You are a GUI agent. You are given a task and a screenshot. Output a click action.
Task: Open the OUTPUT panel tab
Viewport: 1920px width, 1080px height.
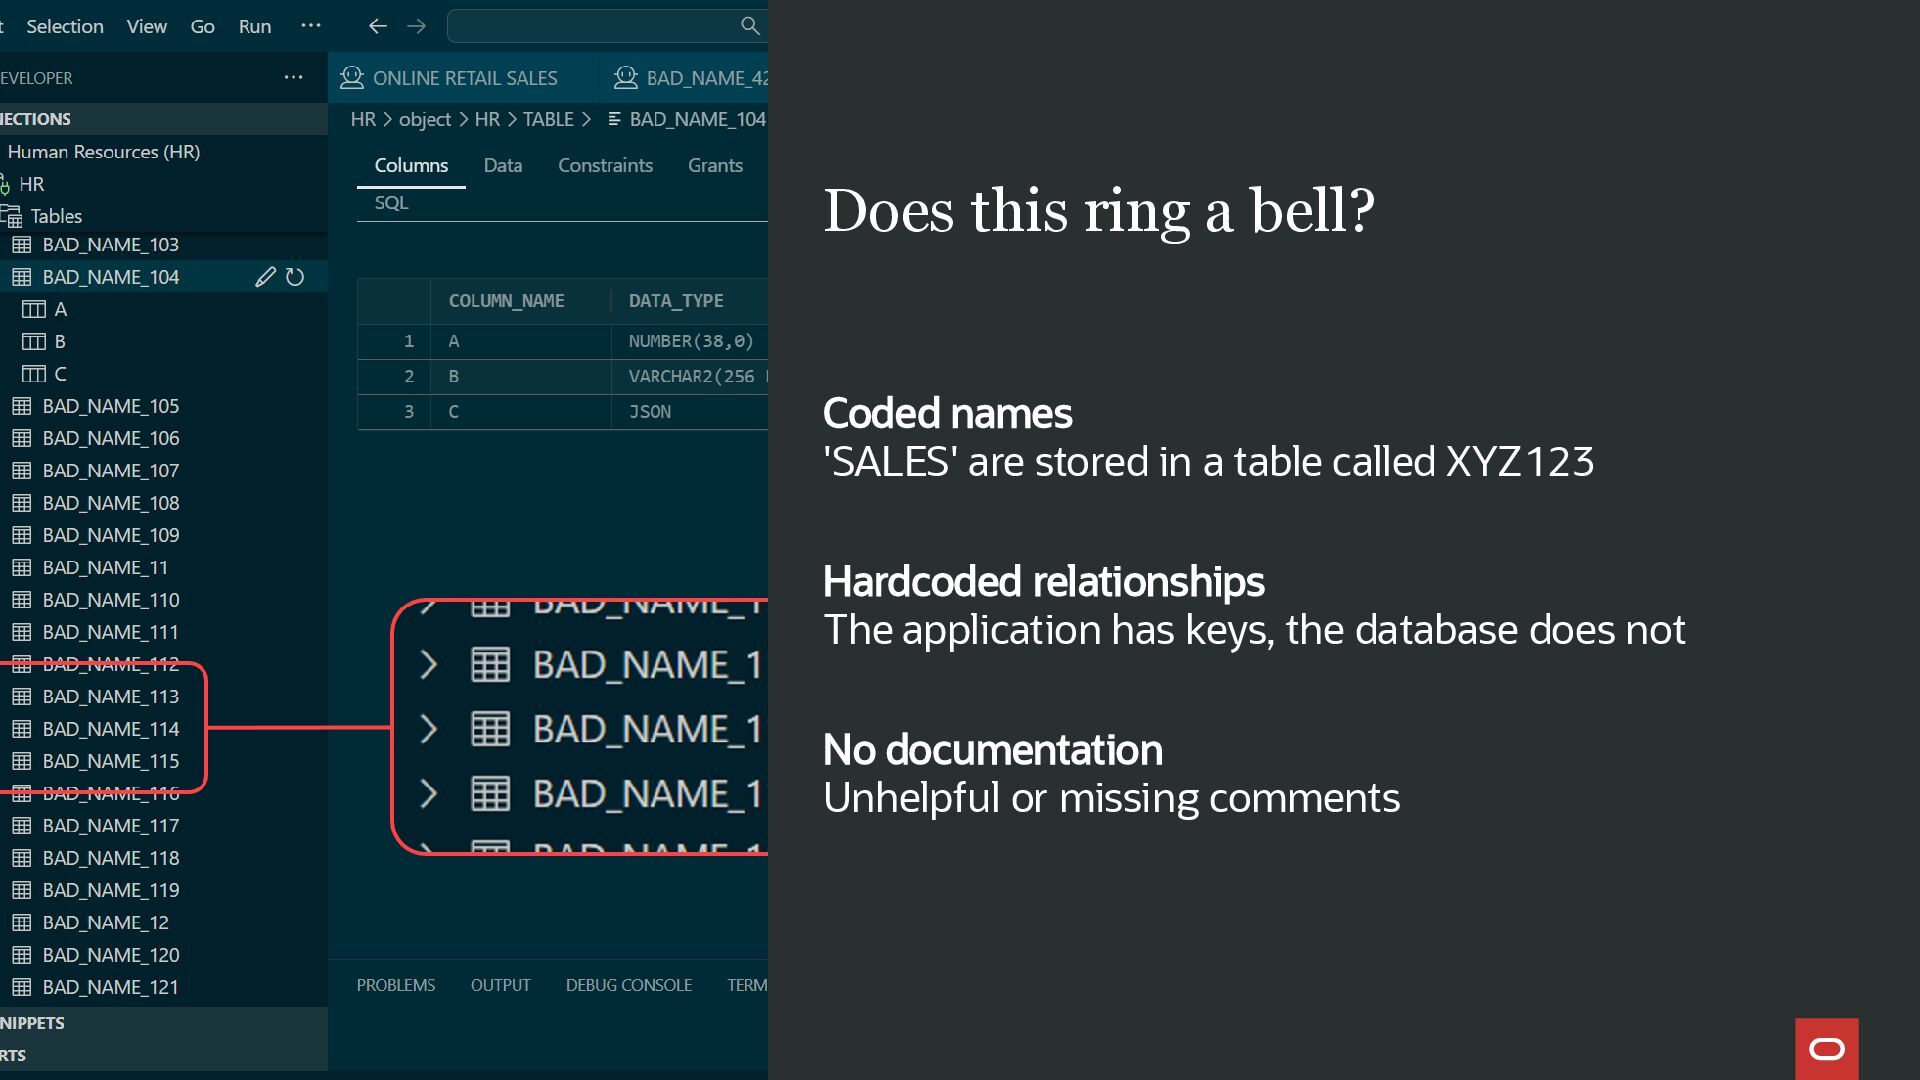[x=500, y=985]
